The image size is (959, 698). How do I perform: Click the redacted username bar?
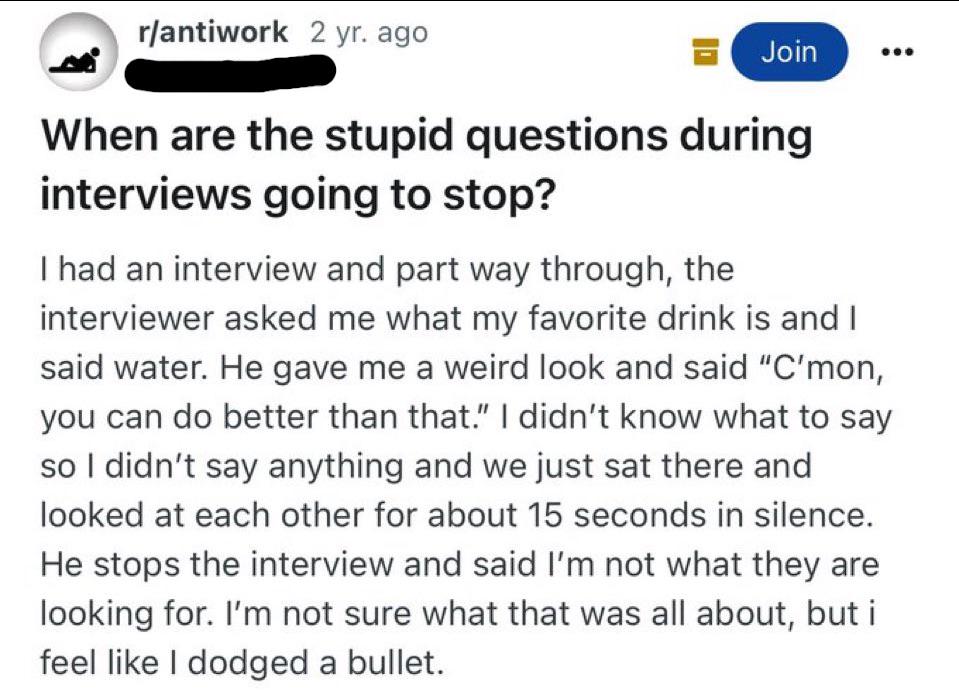(x=233, y=74)
